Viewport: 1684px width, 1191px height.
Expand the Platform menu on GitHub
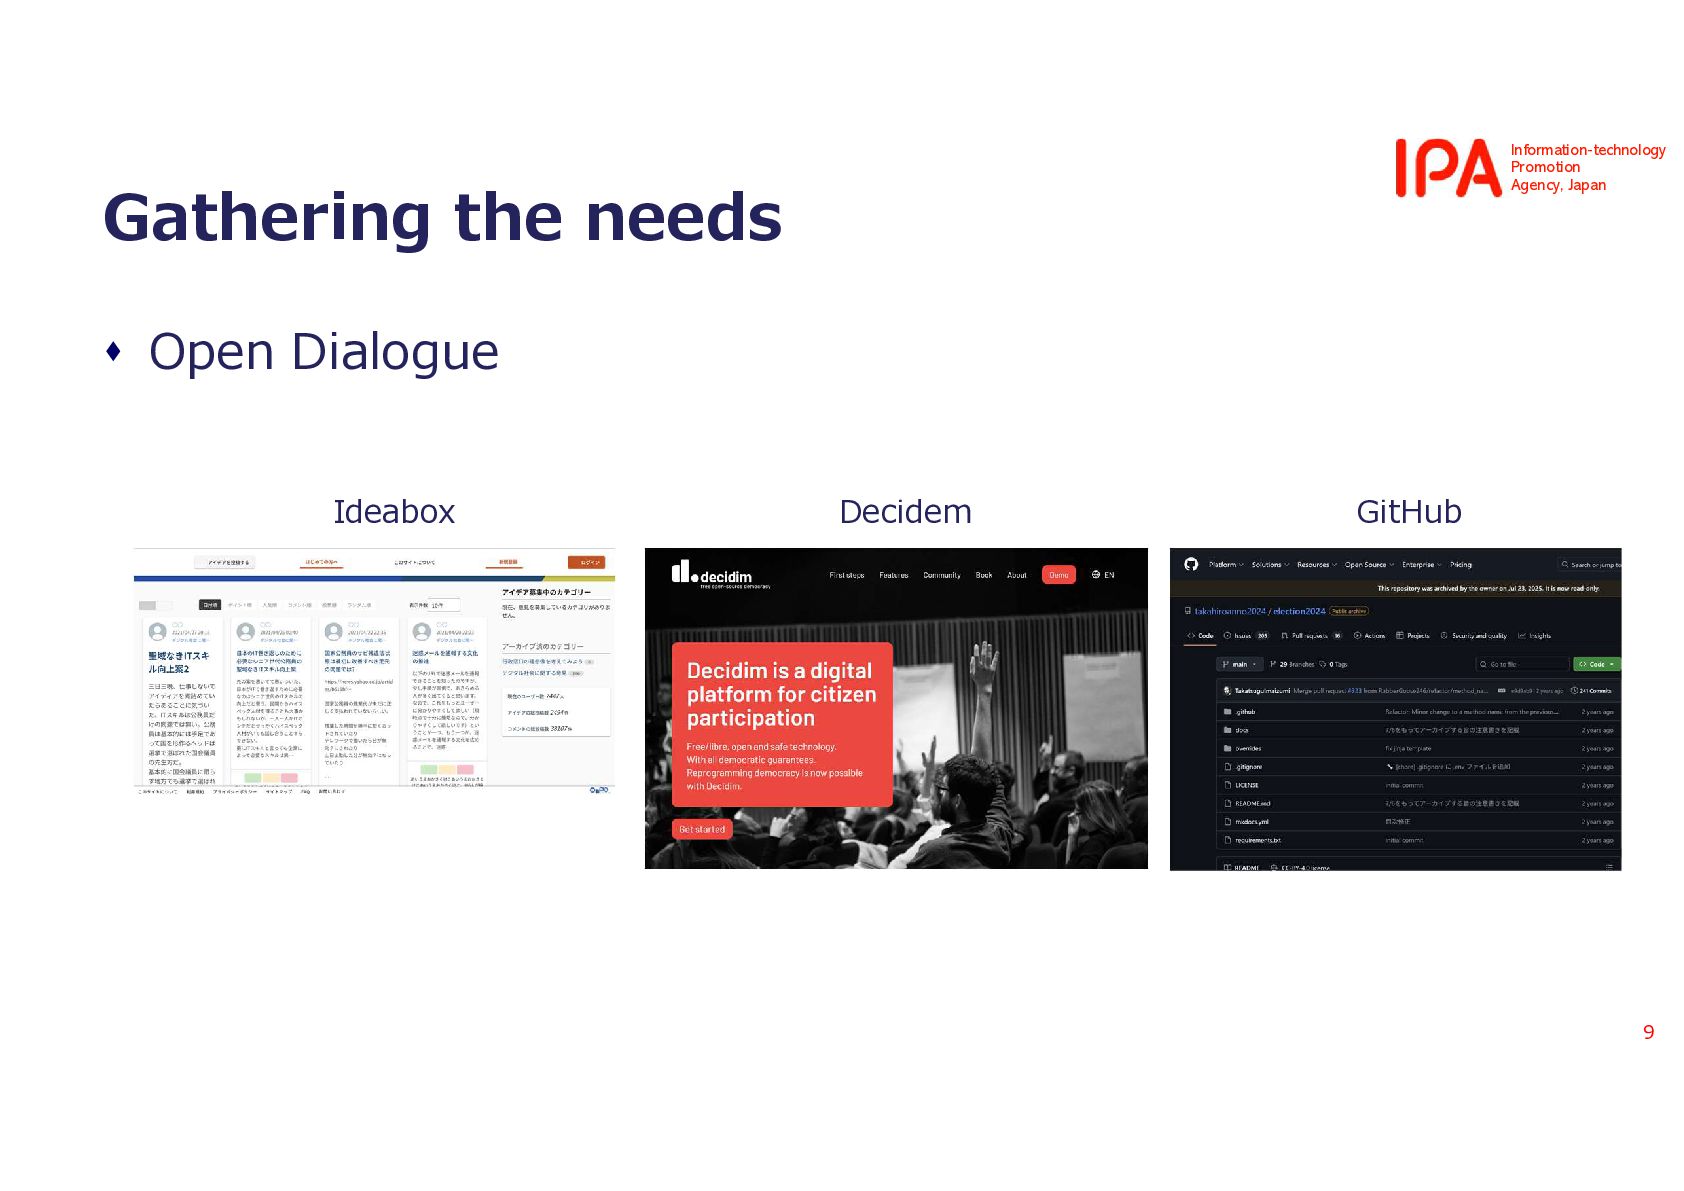click(1226, 565)
